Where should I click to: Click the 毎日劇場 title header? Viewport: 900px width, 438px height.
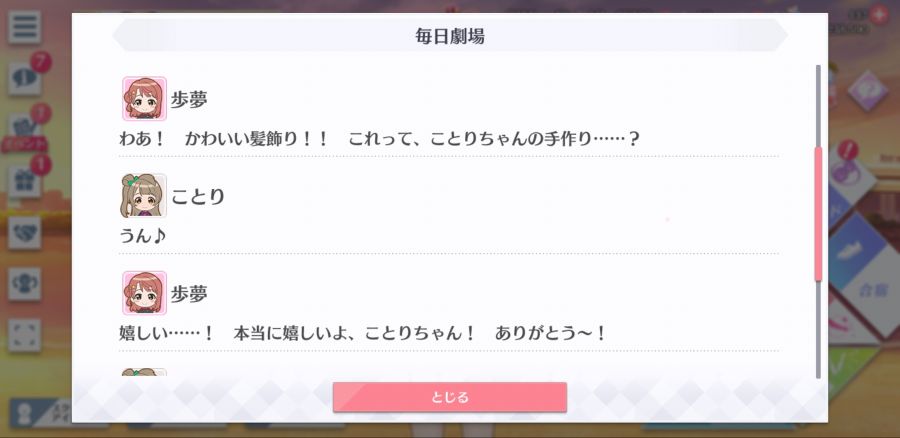click(450, 36)
